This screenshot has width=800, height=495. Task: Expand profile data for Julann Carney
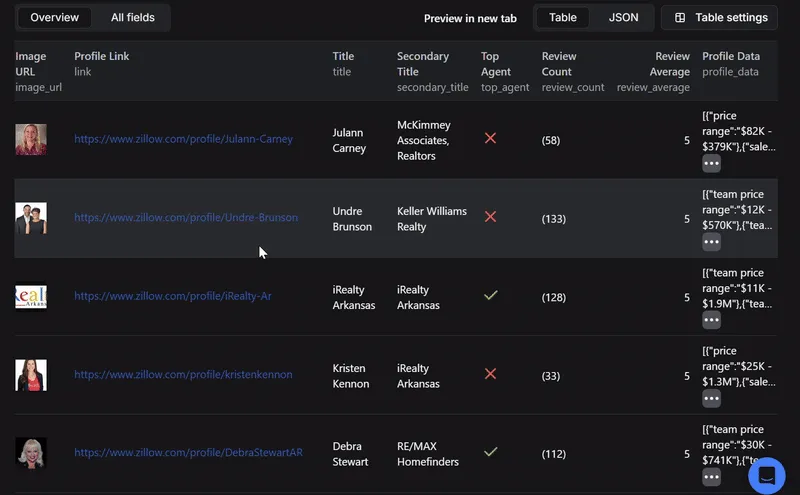[x=711, y=163]
